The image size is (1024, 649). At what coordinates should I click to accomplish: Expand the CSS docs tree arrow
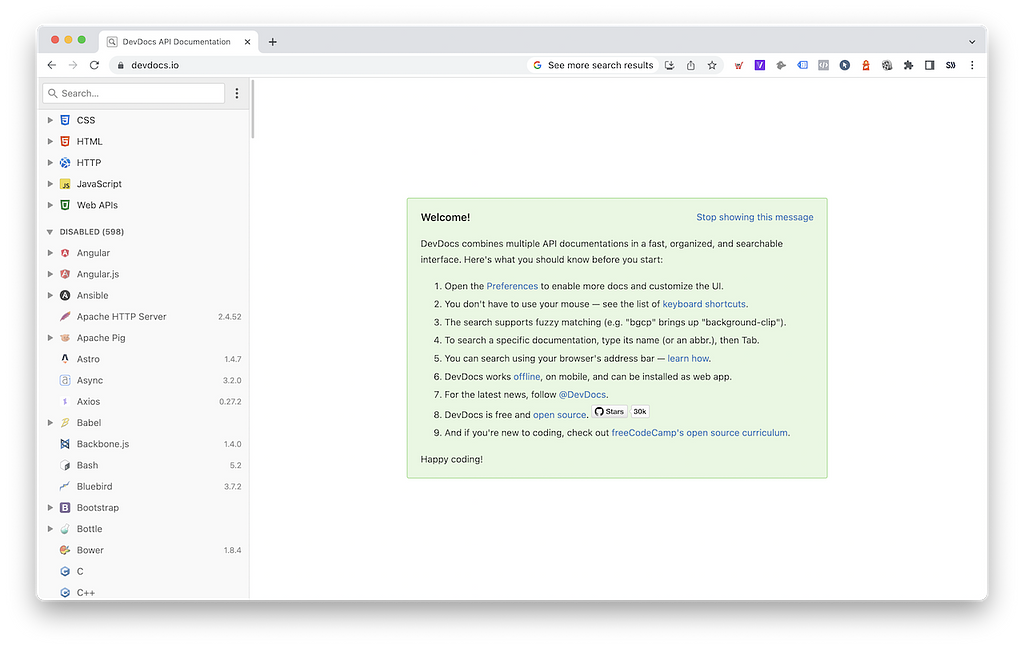point(50,120)
